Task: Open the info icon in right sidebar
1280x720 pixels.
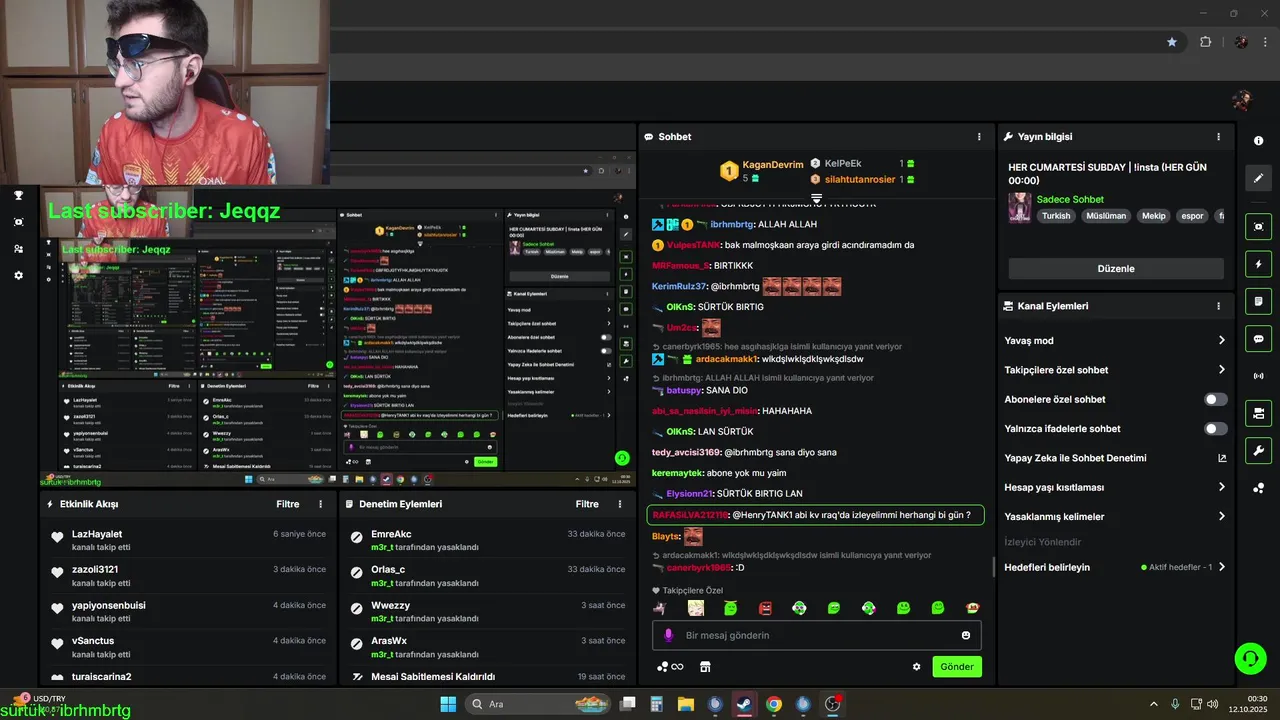Action: click(x=1258, y=141)
